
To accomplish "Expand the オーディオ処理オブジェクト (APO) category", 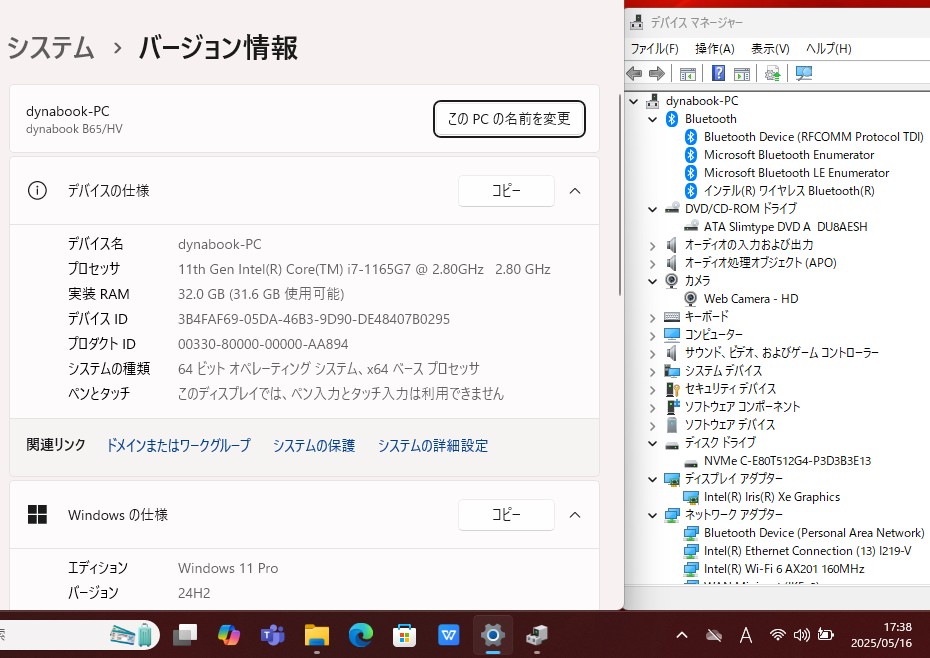I will coord(653,263).
